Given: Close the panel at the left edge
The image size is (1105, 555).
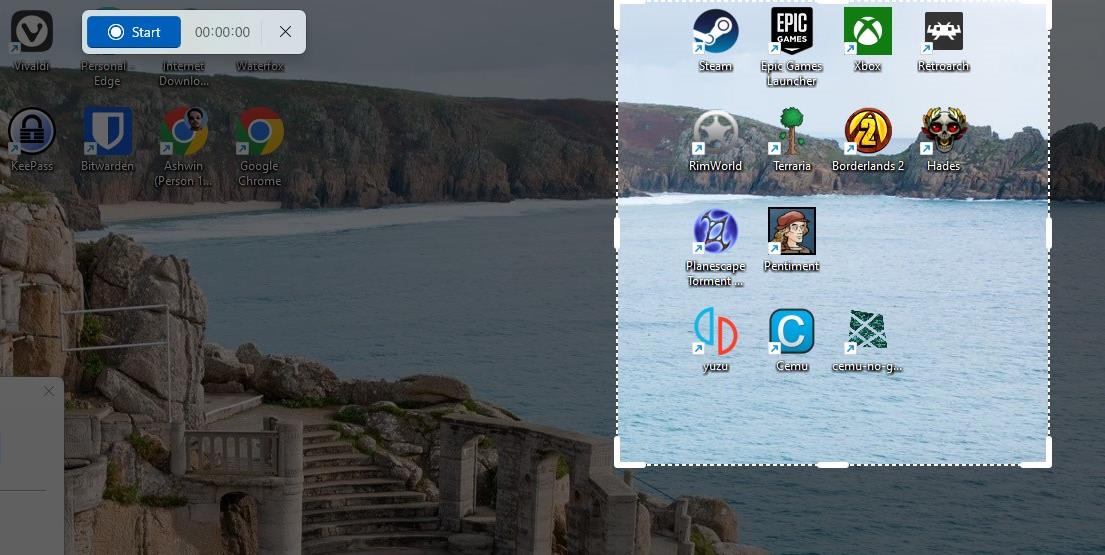Looking at the screenshot, I should click(49, 391).
